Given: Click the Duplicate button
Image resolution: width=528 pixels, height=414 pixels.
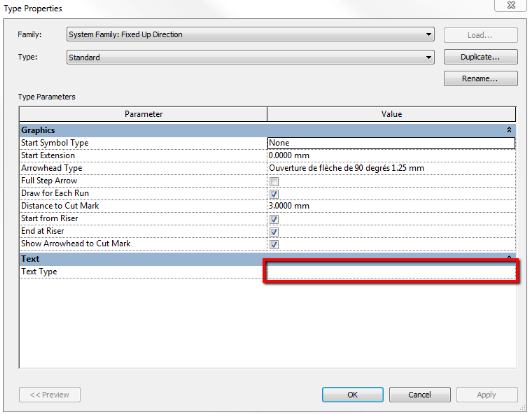Looking at the screenshot, I should pos(481,57).
